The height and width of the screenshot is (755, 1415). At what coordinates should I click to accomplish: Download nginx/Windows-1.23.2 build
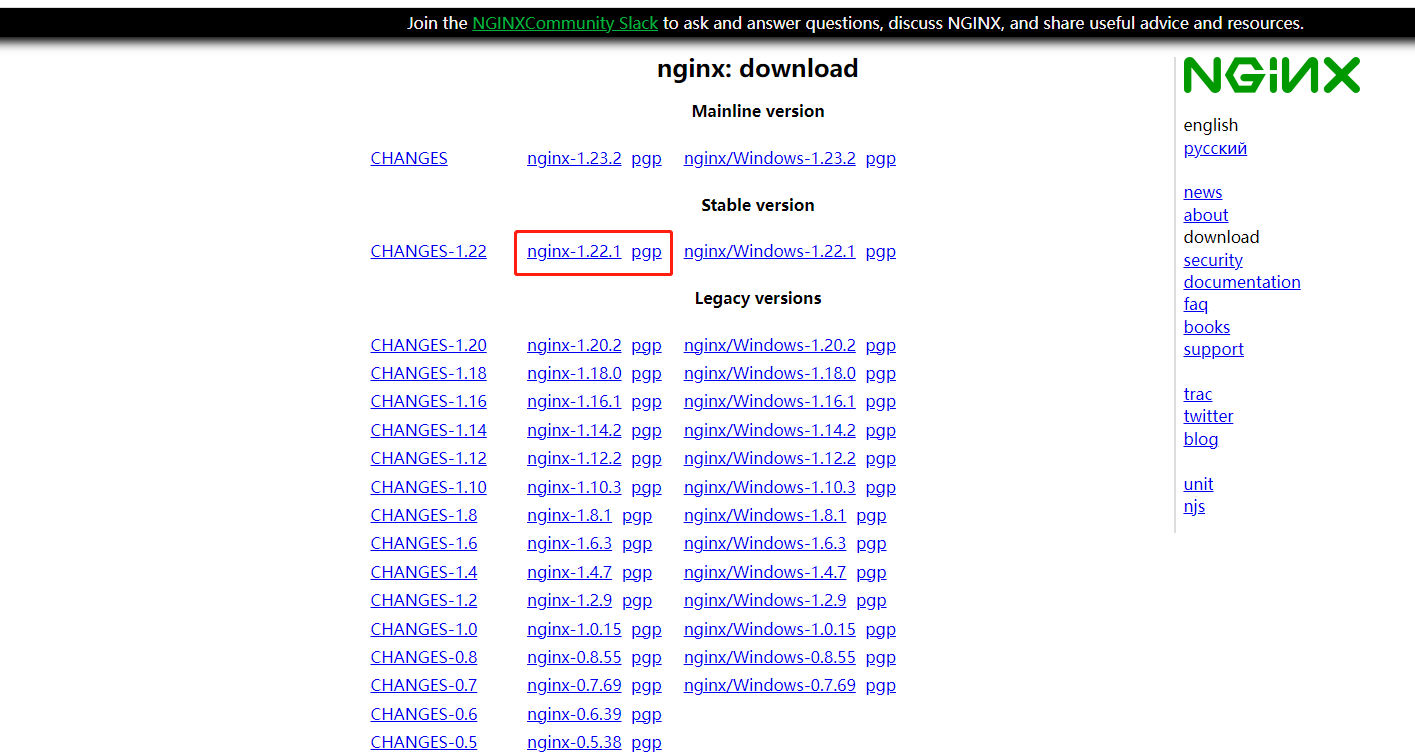coord(769,157)
